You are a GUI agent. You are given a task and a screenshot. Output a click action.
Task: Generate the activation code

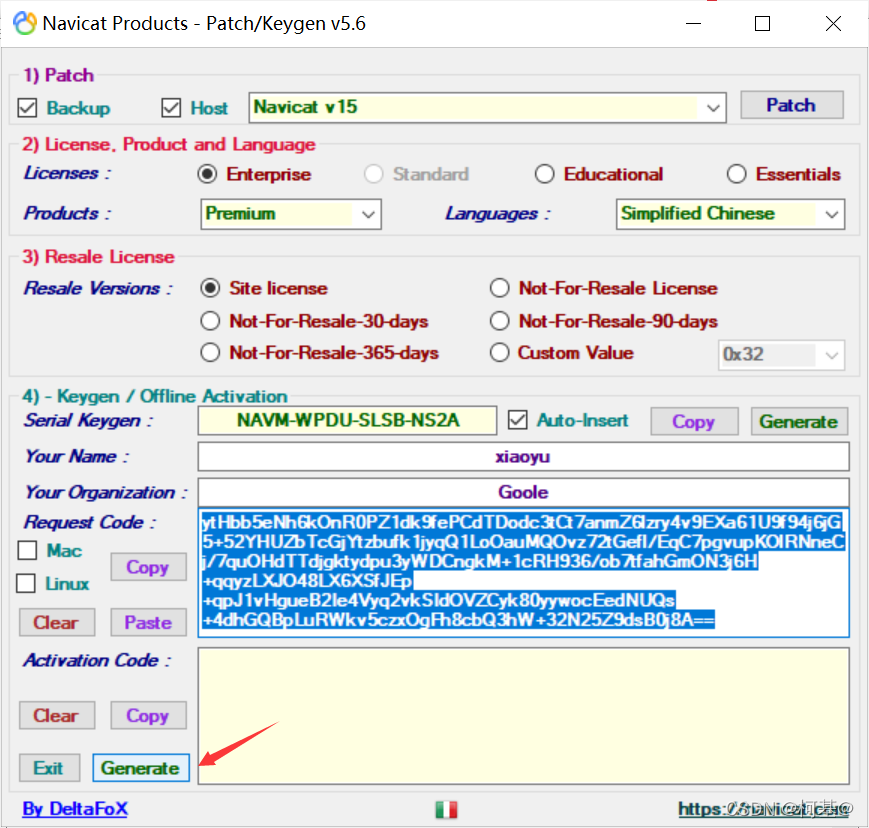point(141,768)
